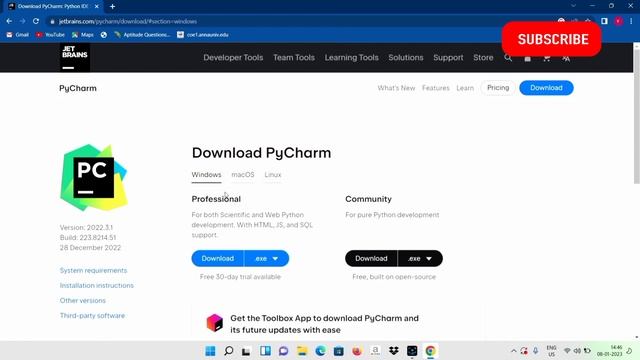The width and height of the screenshot is (640, 360).
Task: Click blue Download button in PyCharm subnav
Action: click(x=546, y=88)
